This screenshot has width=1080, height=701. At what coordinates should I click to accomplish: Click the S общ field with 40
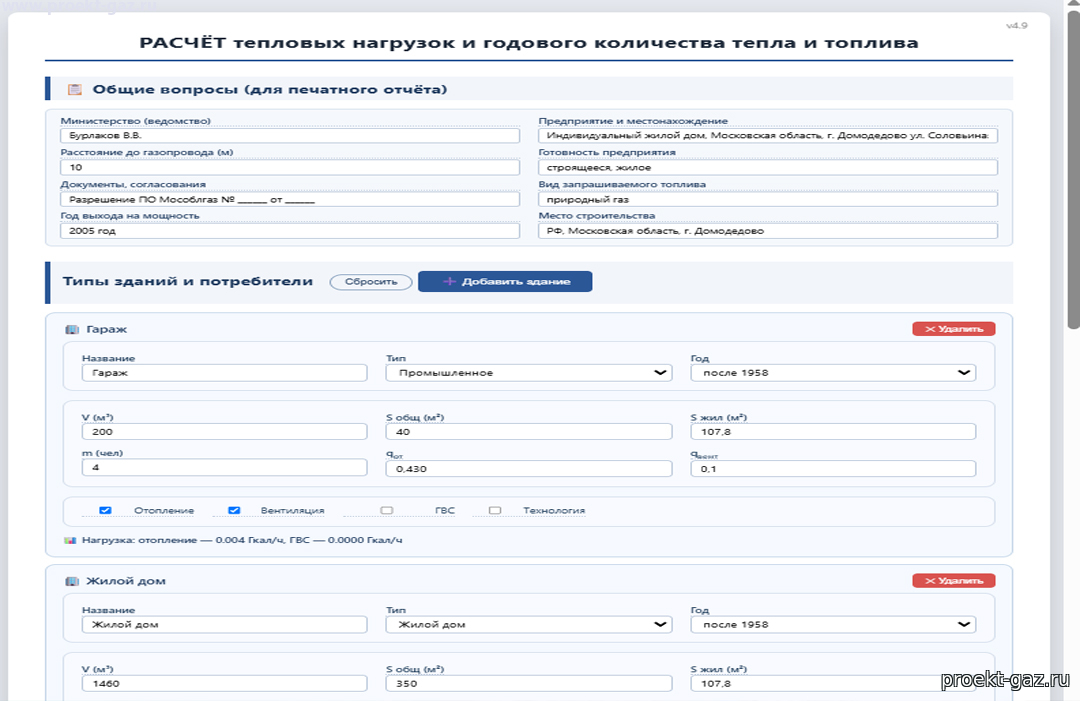tap(528, 432)
